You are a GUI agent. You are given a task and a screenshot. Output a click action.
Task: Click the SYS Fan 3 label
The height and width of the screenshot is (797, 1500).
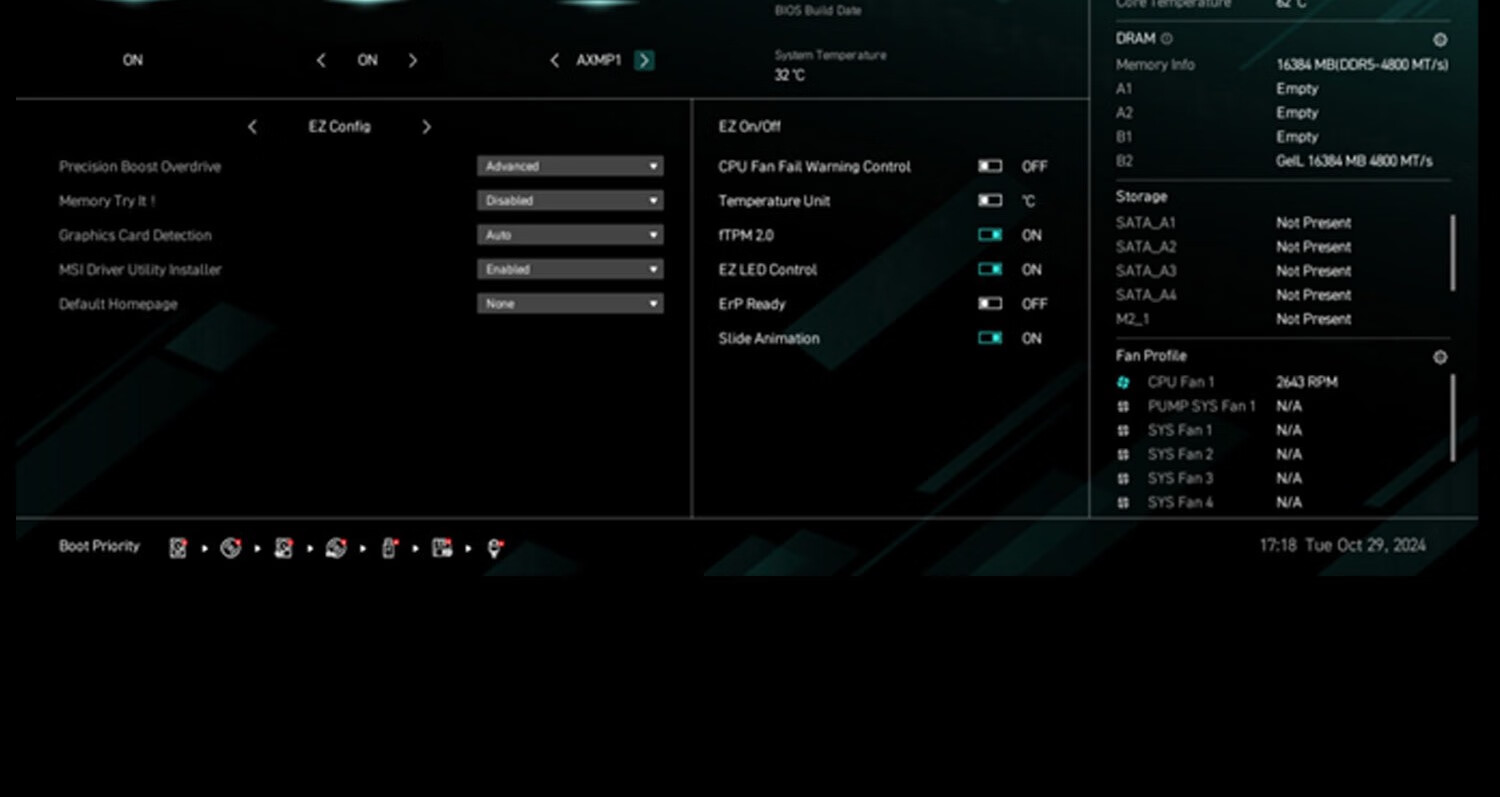pos(1180,478)
